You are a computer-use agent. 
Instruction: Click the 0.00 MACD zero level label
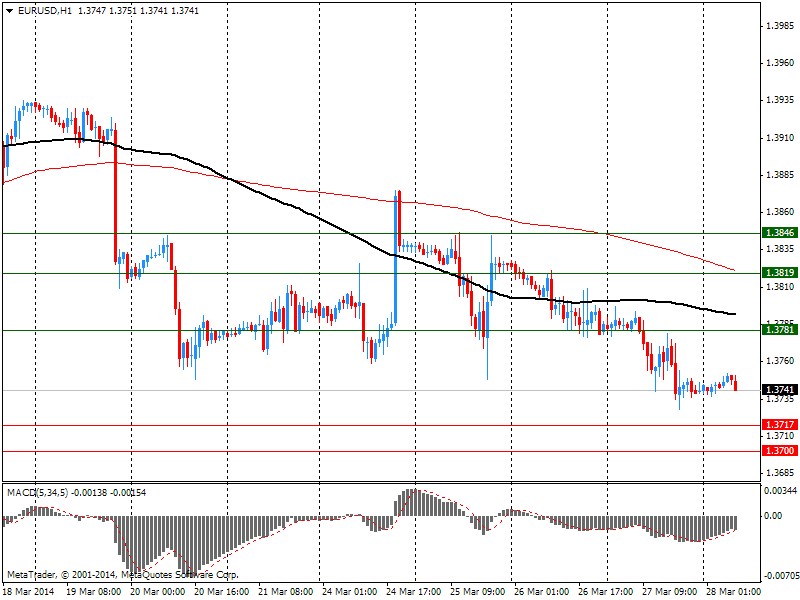click(773, 516)
